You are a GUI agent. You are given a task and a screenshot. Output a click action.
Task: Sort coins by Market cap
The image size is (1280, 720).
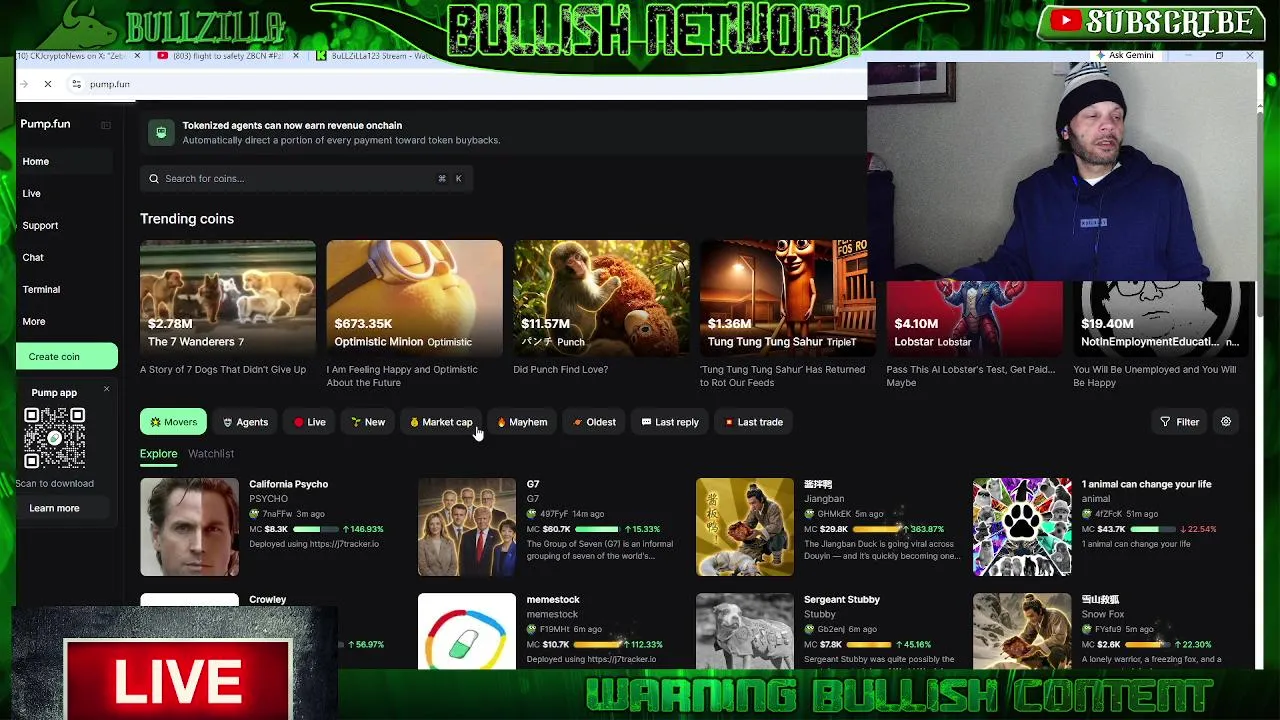(x=440, y=422)
